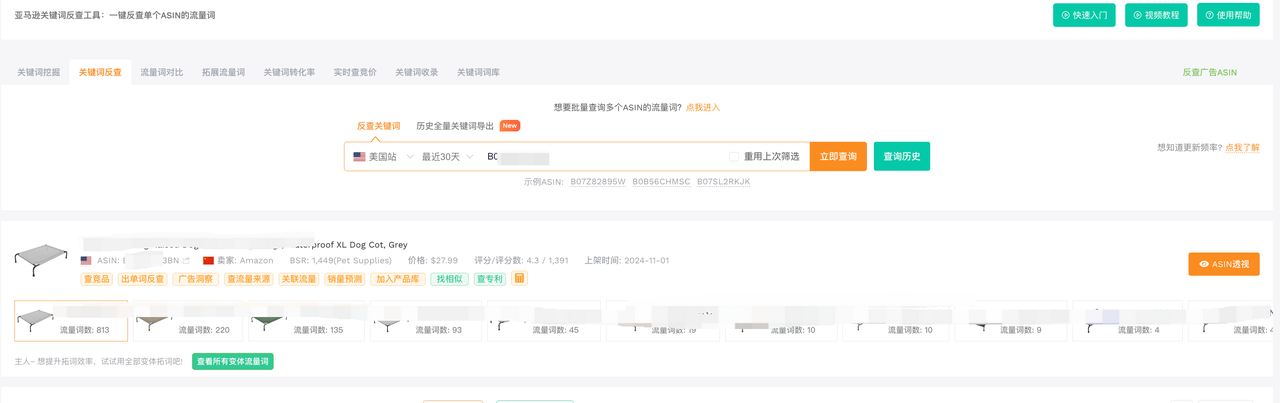This screenshot has height=403, width=1280.
Task: Click the green 找相似 tag
Action: (449, 278)
